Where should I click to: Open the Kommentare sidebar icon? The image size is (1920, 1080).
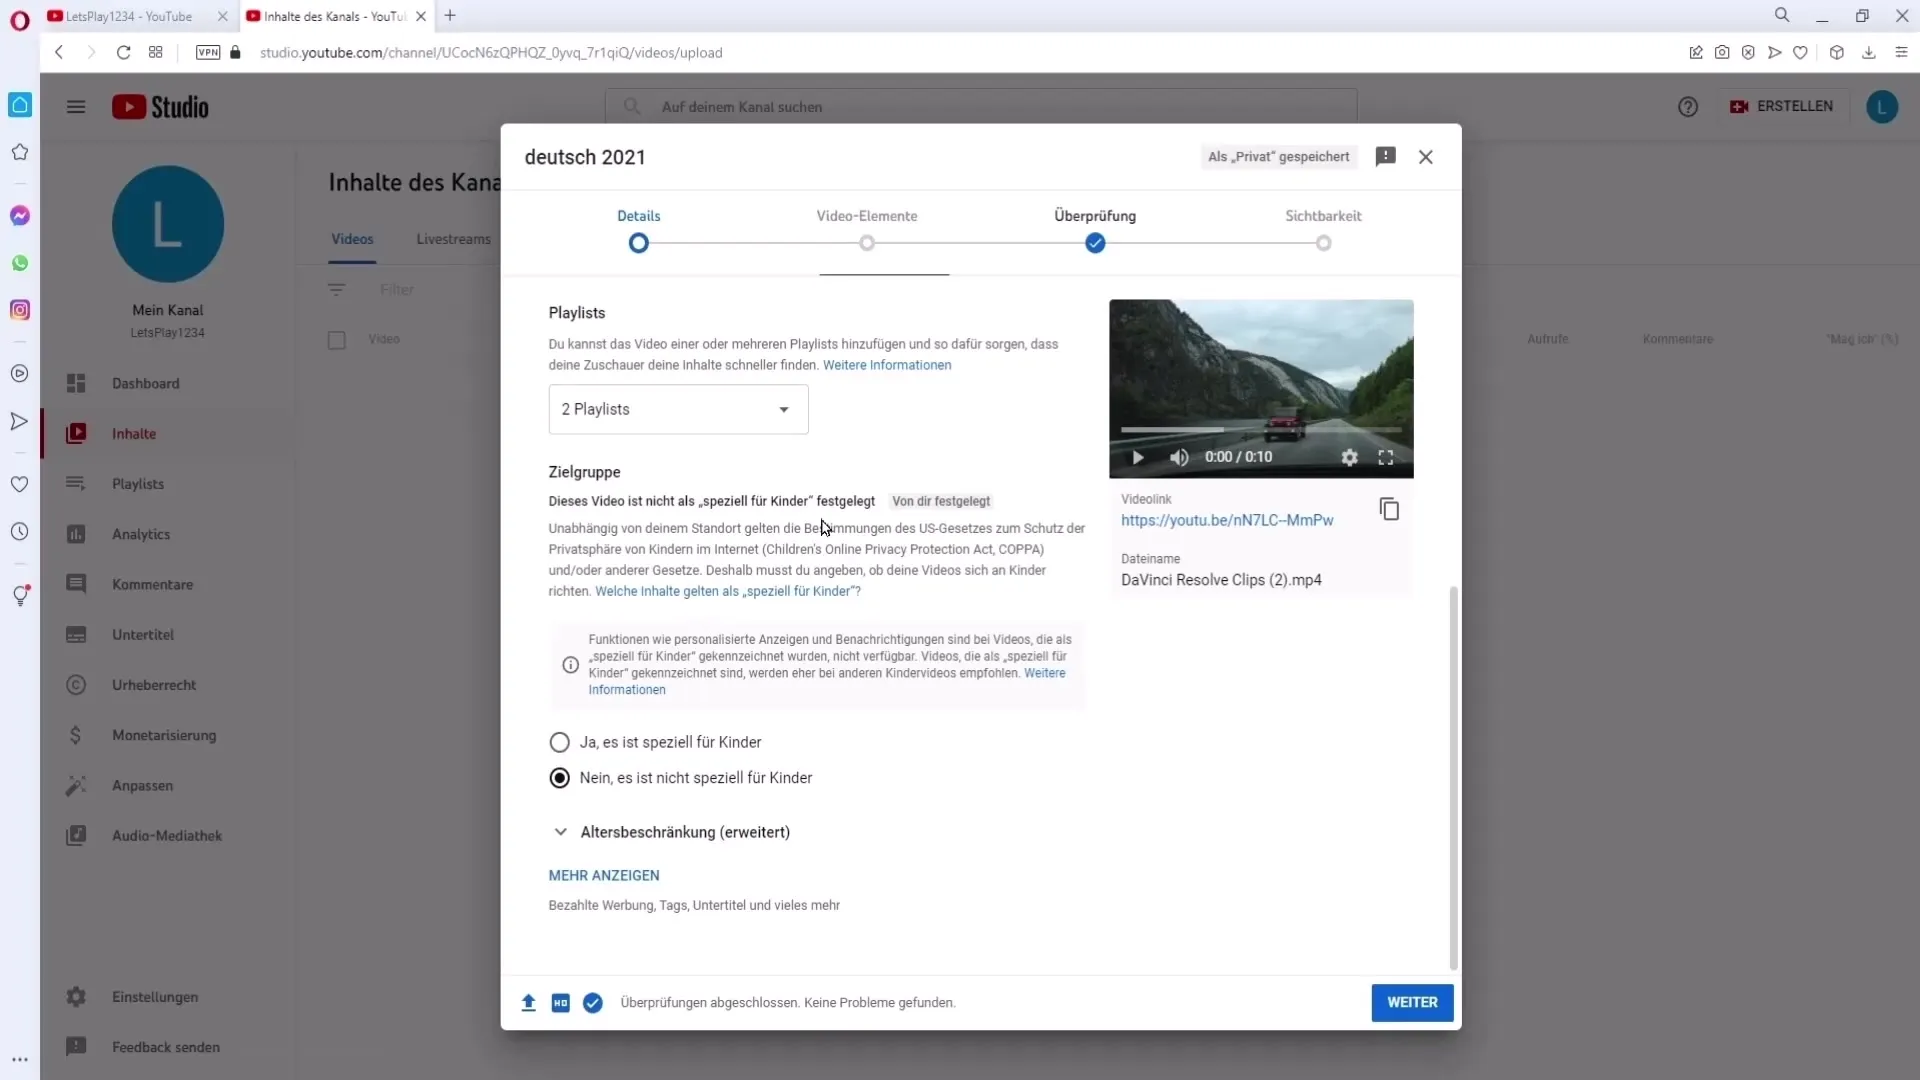(75, 583)
